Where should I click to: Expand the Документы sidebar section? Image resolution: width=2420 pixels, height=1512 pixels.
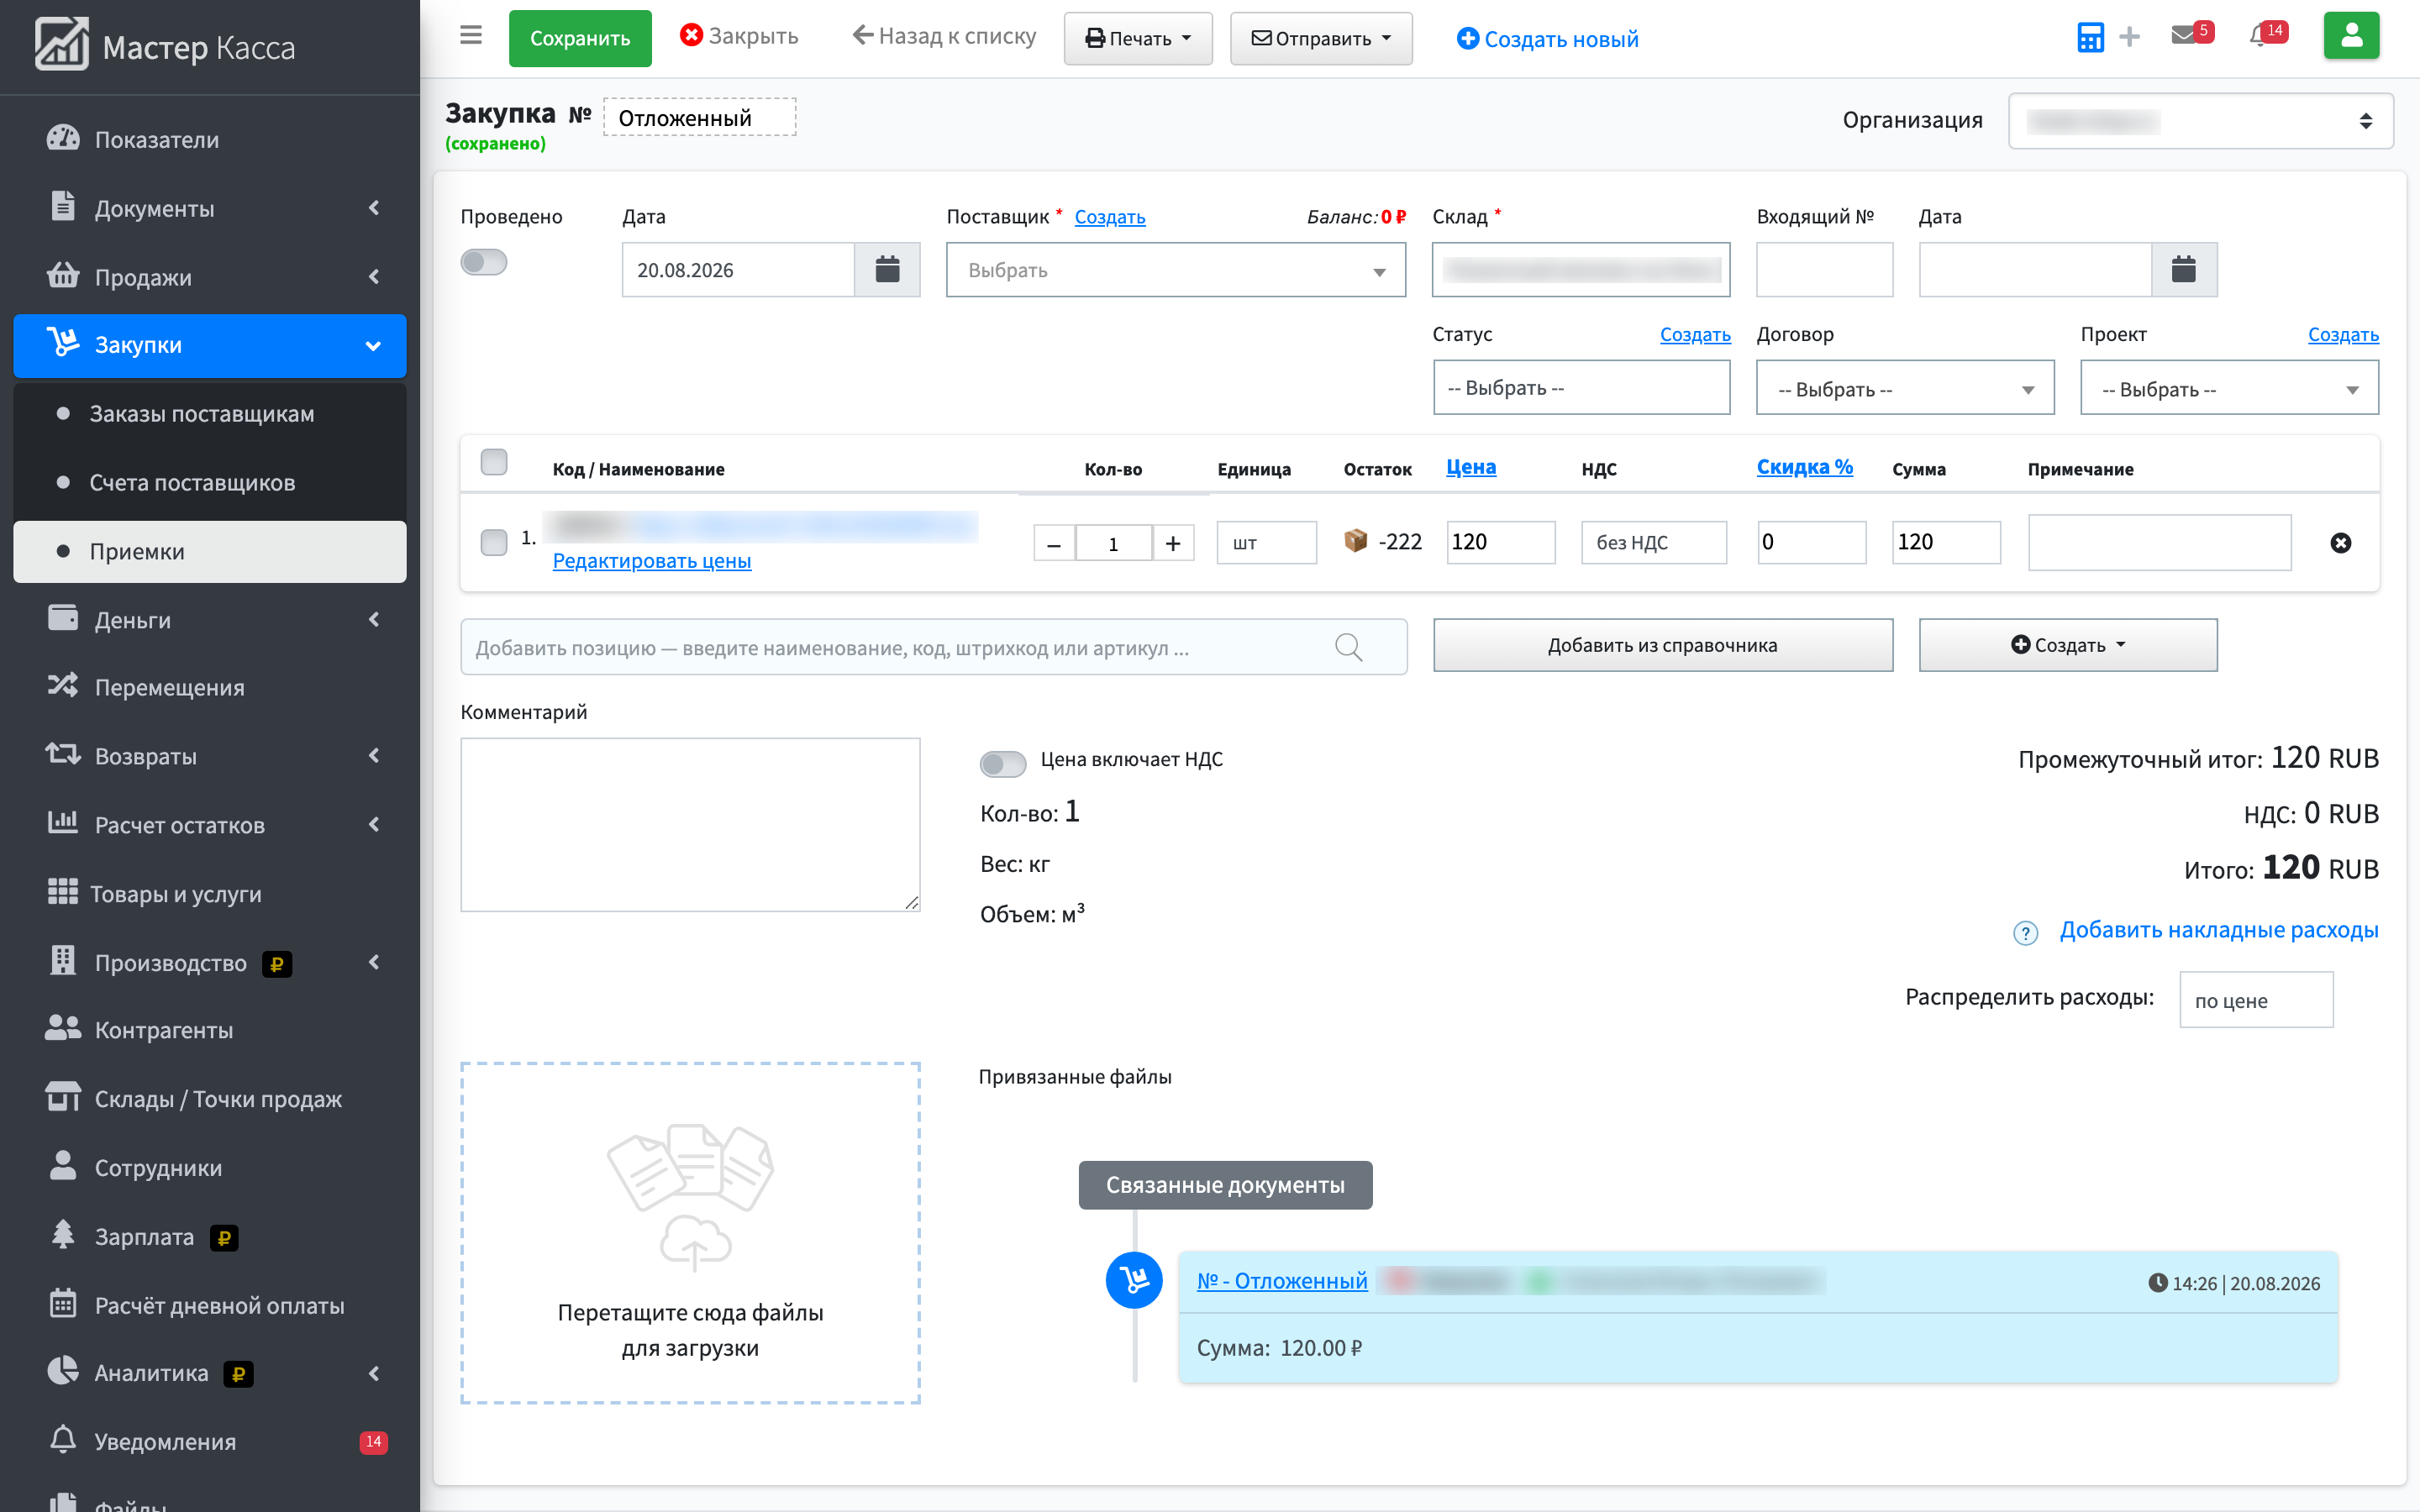point(210,208)
